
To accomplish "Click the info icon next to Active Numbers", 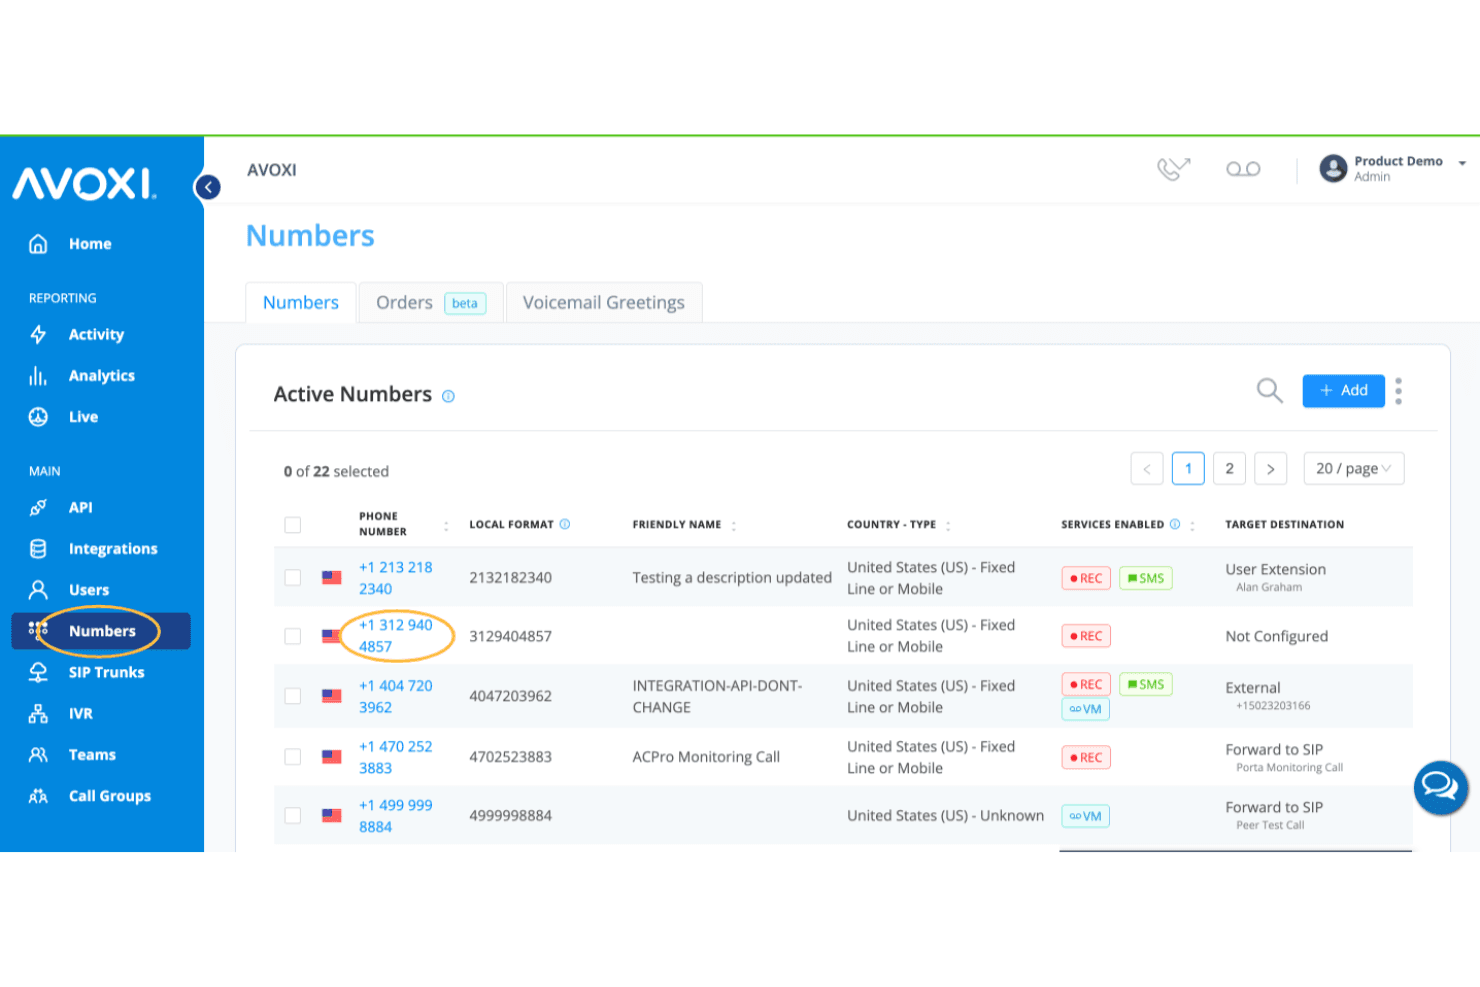I will click(448, 396).
